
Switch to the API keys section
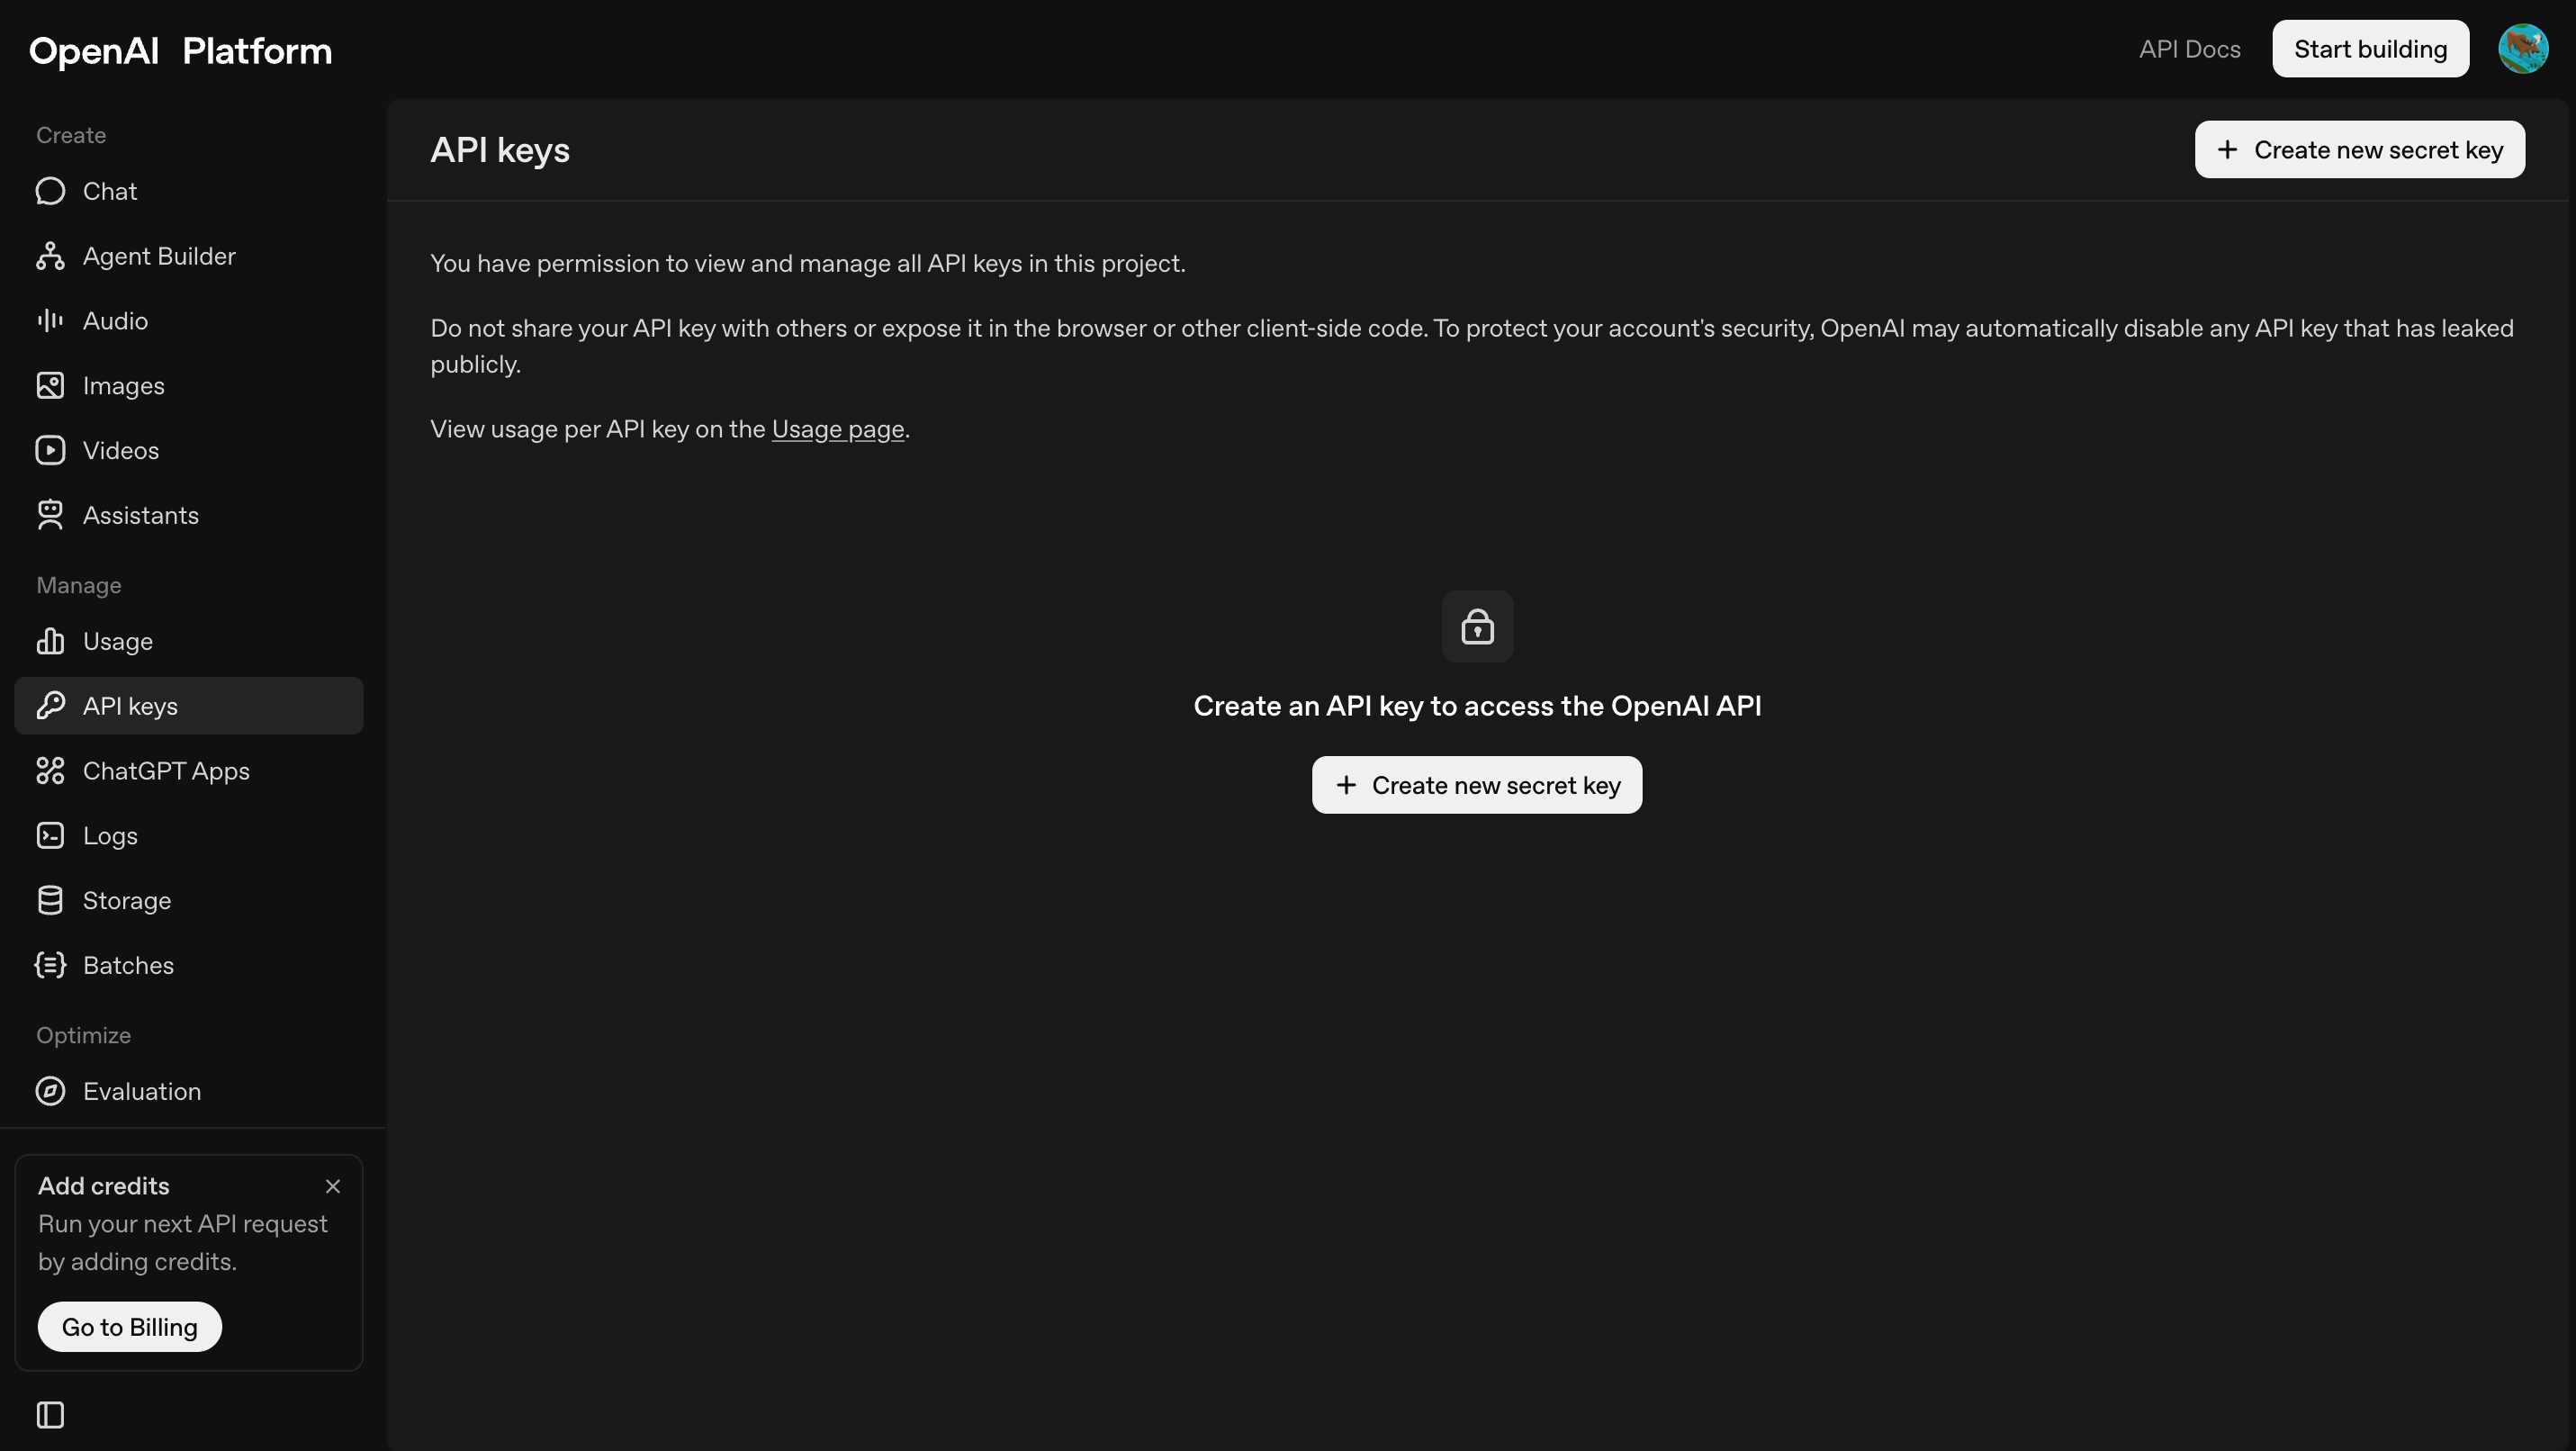tap(130, 705)
